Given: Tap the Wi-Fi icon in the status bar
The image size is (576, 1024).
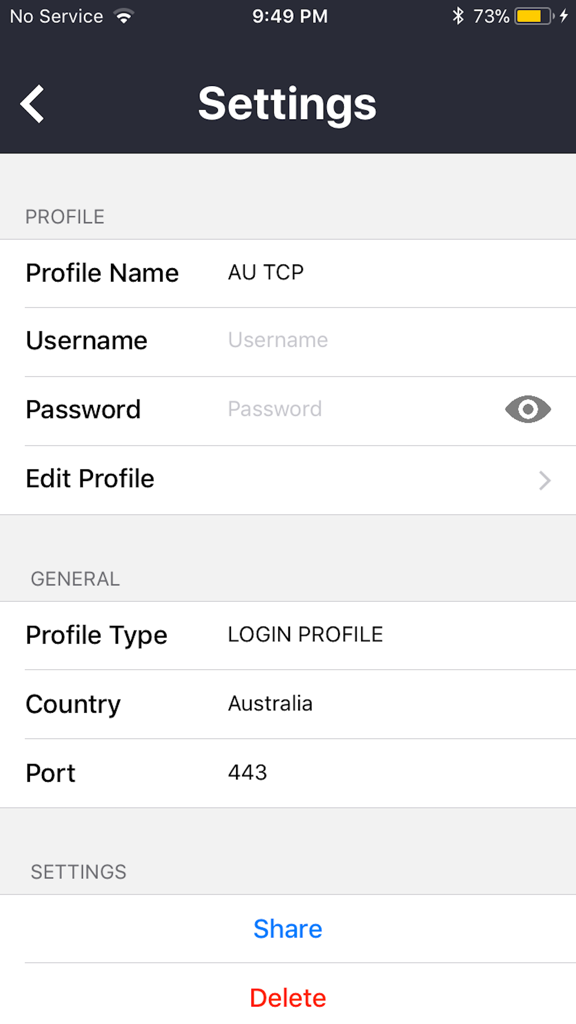Looking at the screenshot, I should 124,15.
